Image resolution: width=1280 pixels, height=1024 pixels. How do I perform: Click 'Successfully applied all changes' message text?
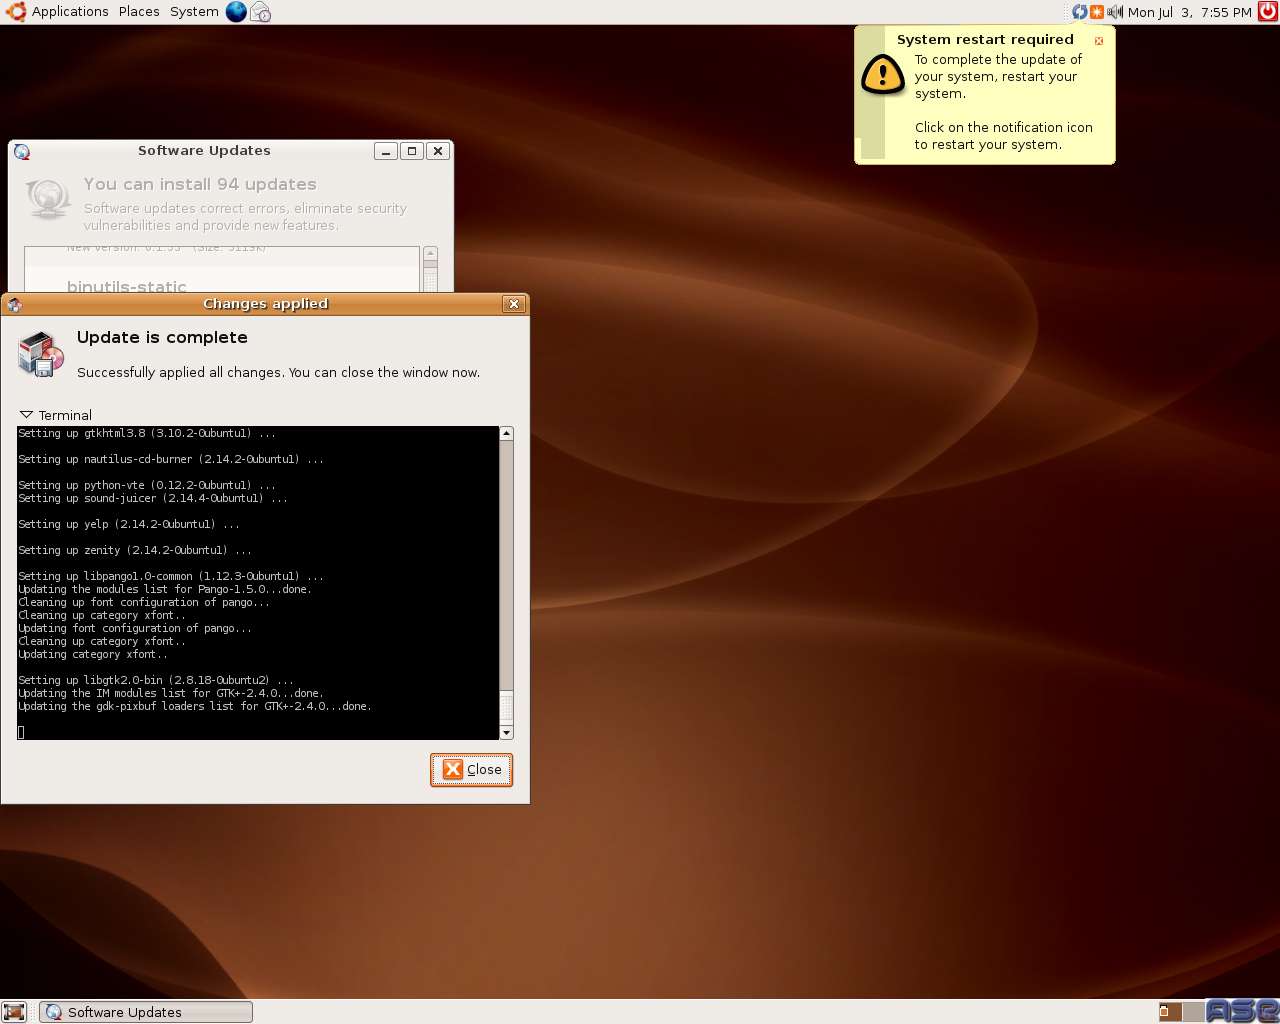coord(278,372)
